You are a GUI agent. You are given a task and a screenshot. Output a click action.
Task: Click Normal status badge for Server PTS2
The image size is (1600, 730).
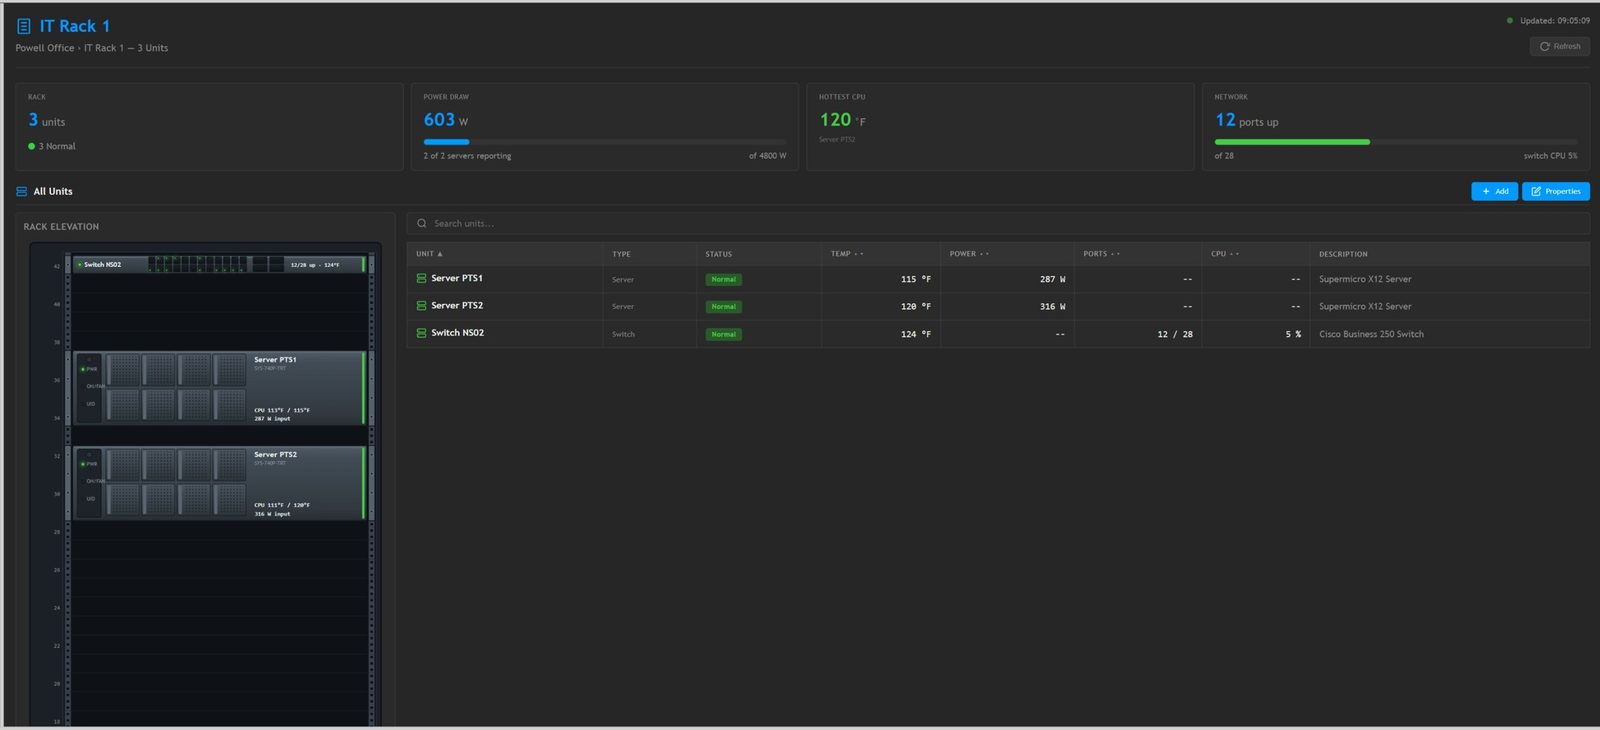[723, 306]
